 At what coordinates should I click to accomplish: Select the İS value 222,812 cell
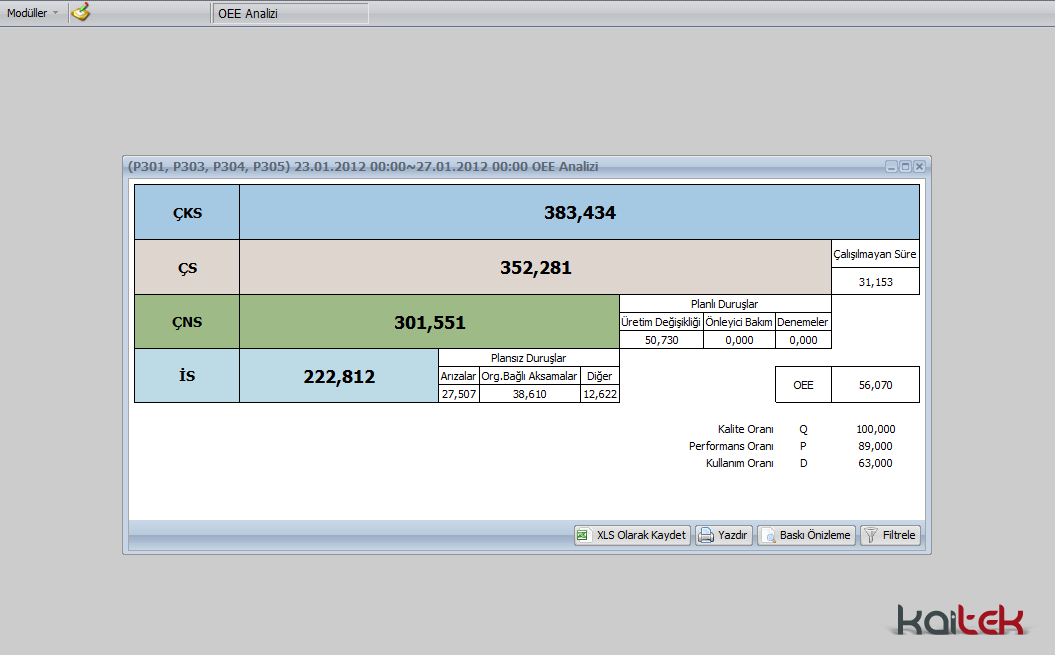[338, 376]
